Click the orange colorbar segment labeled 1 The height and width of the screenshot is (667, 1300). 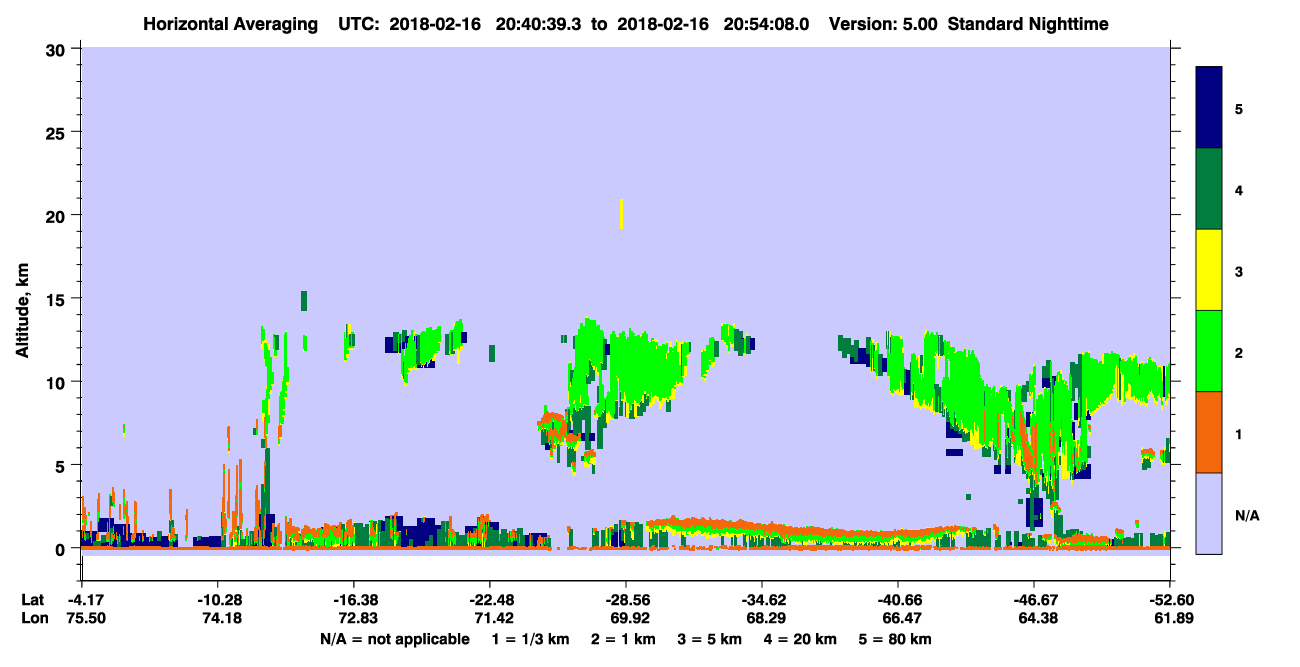[1209, 432]
